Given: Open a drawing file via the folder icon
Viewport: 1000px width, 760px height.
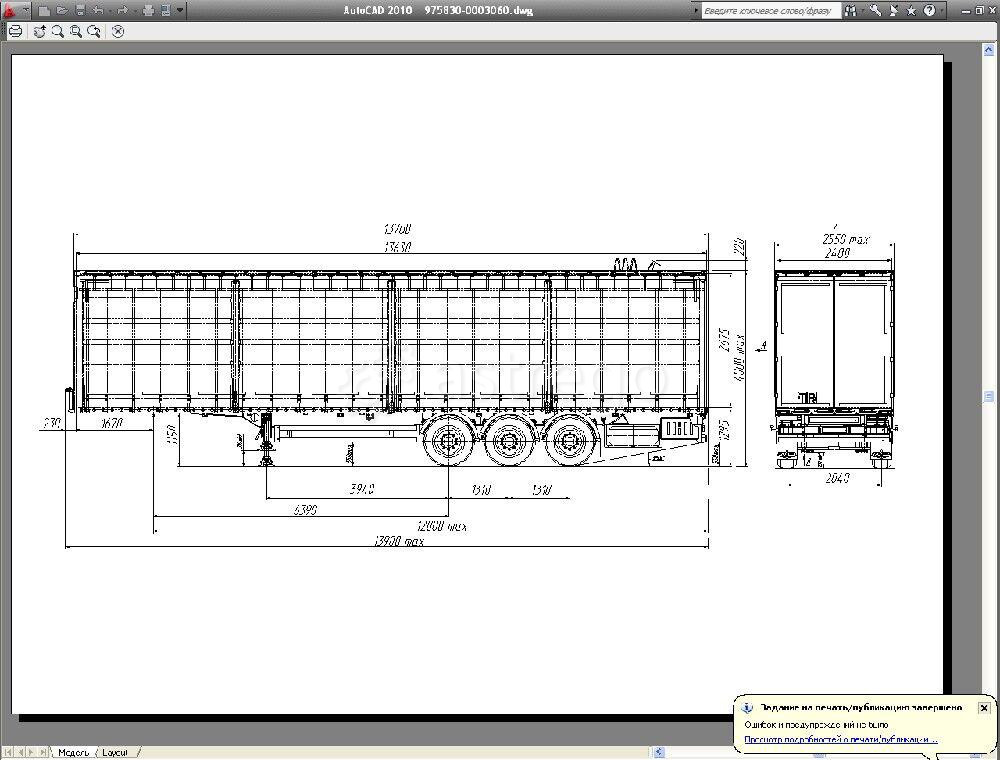Looking at the screenshot, I should point(62,10).
